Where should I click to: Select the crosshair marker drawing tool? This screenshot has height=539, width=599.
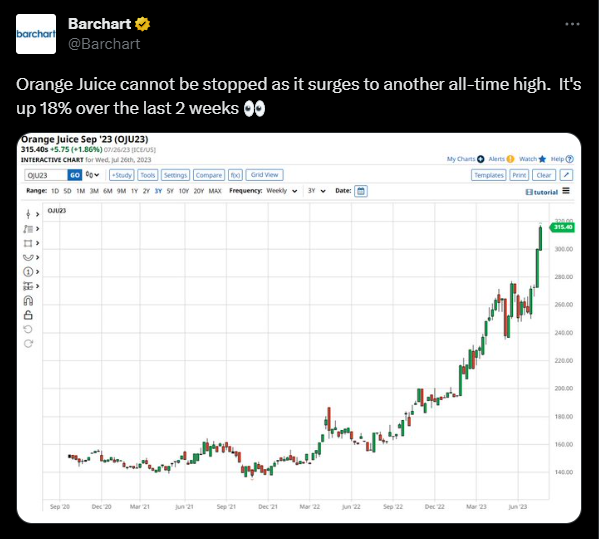click(x=28, y=214)
